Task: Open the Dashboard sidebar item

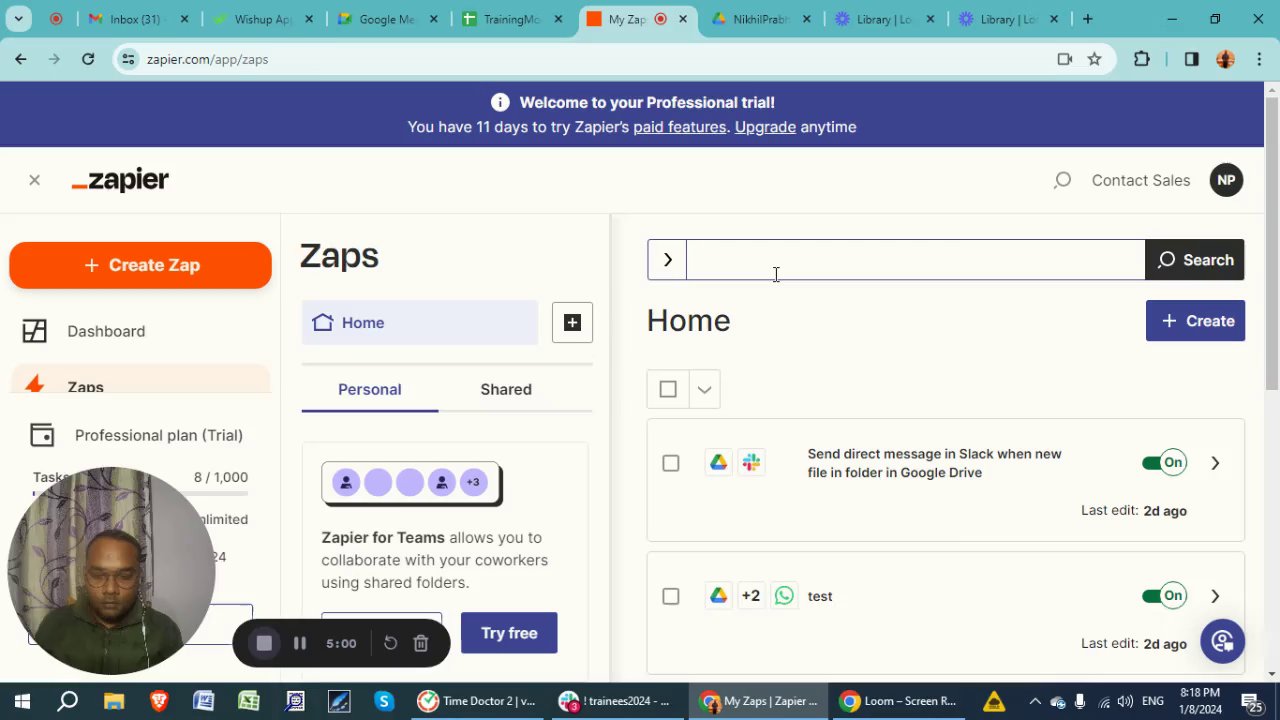Action: [140, 331]
